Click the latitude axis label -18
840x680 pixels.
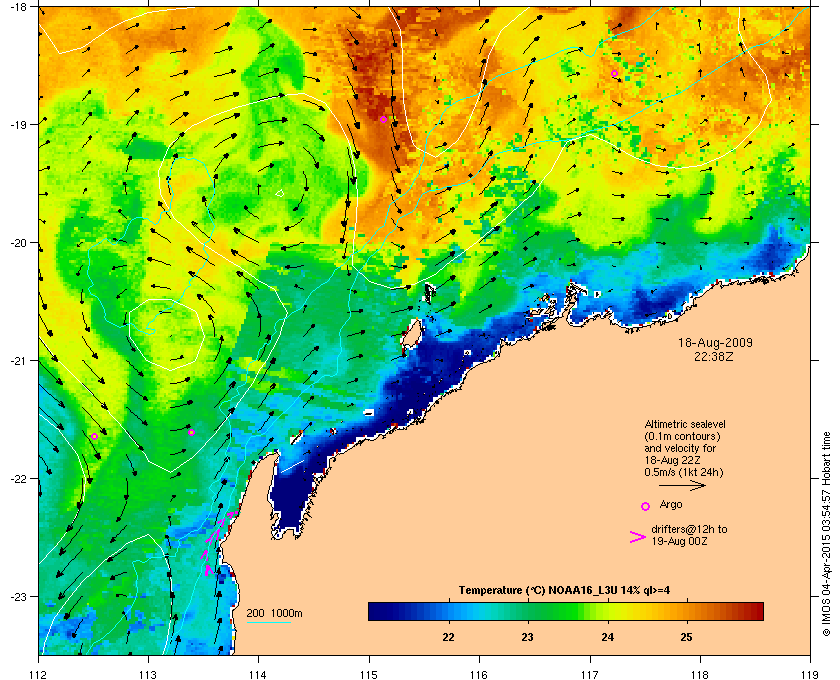pos(18,7)
